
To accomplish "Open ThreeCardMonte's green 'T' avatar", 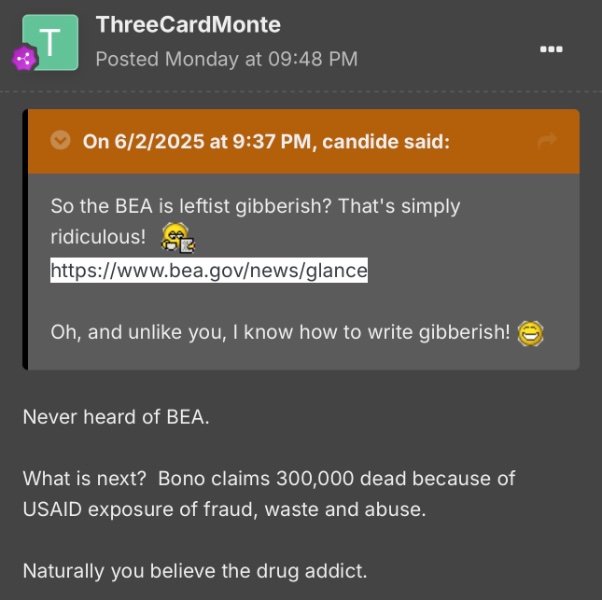I will [x=50, y=42].
